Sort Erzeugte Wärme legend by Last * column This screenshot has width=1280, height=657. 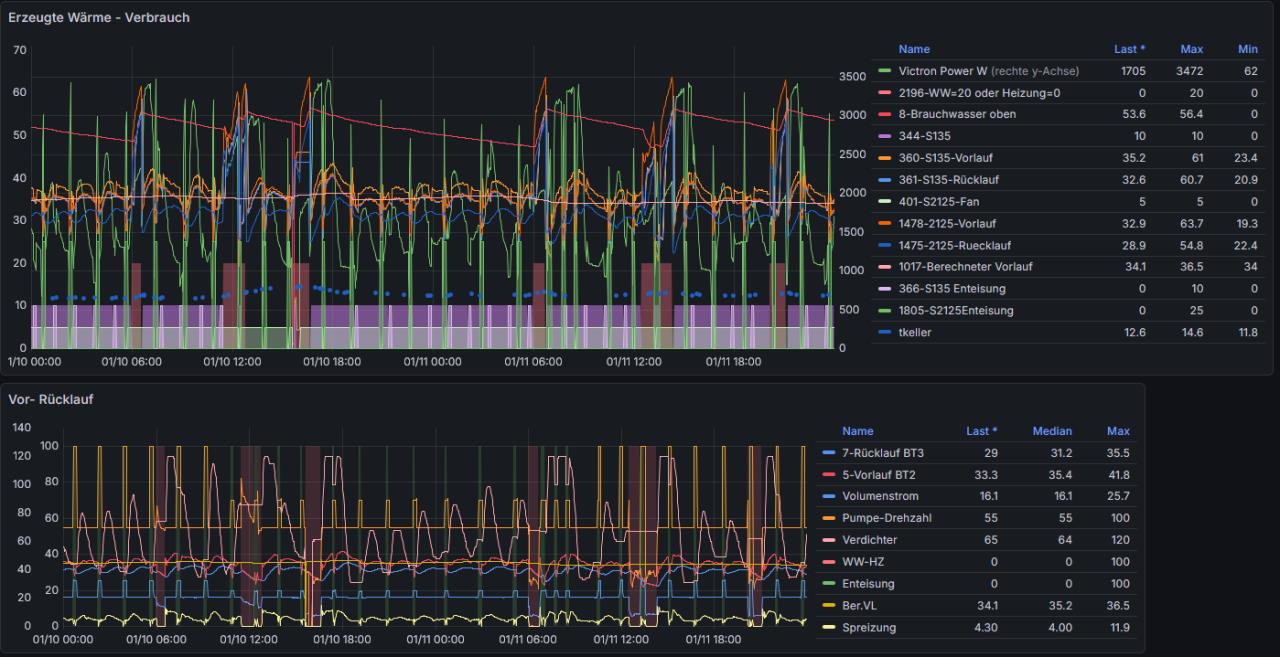[x=1129, y=49]
